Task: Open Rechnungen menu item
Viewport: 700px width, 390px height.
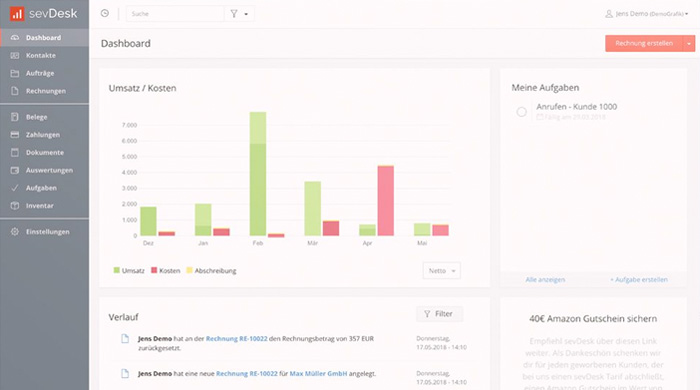Action: 45,91
